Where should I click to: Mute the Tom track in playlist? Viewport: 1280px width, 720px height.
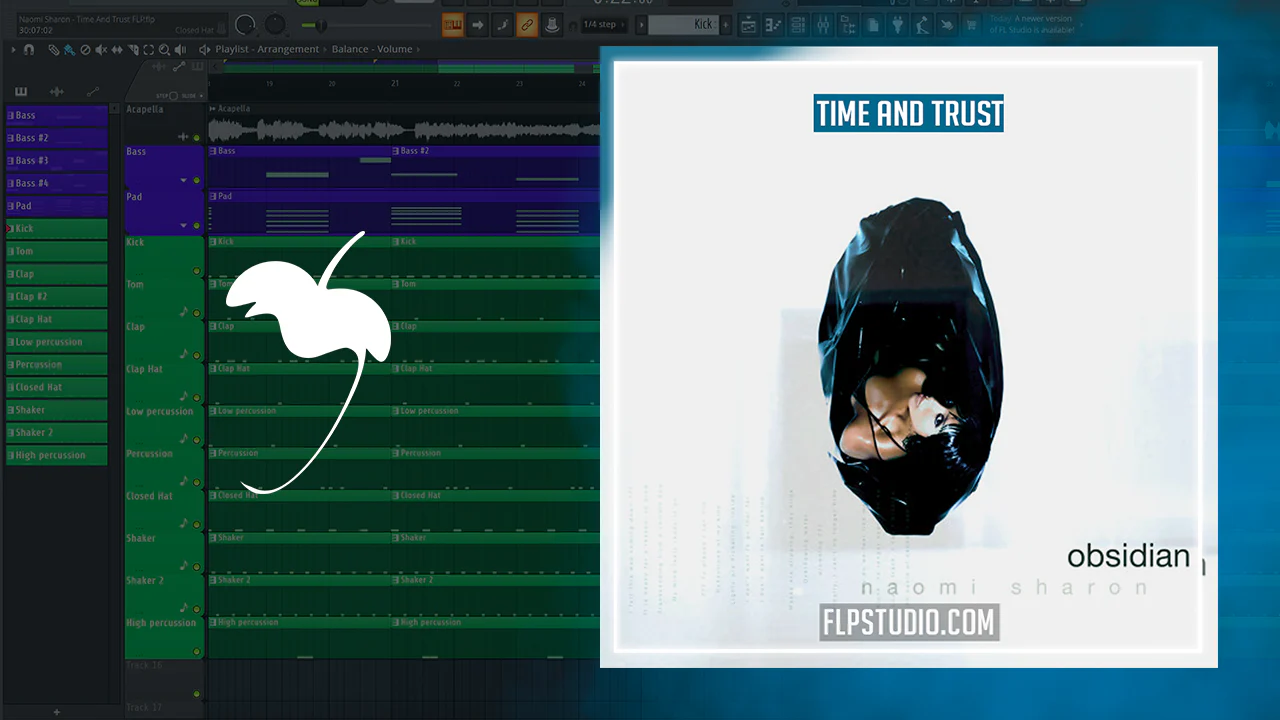point(196,313)
